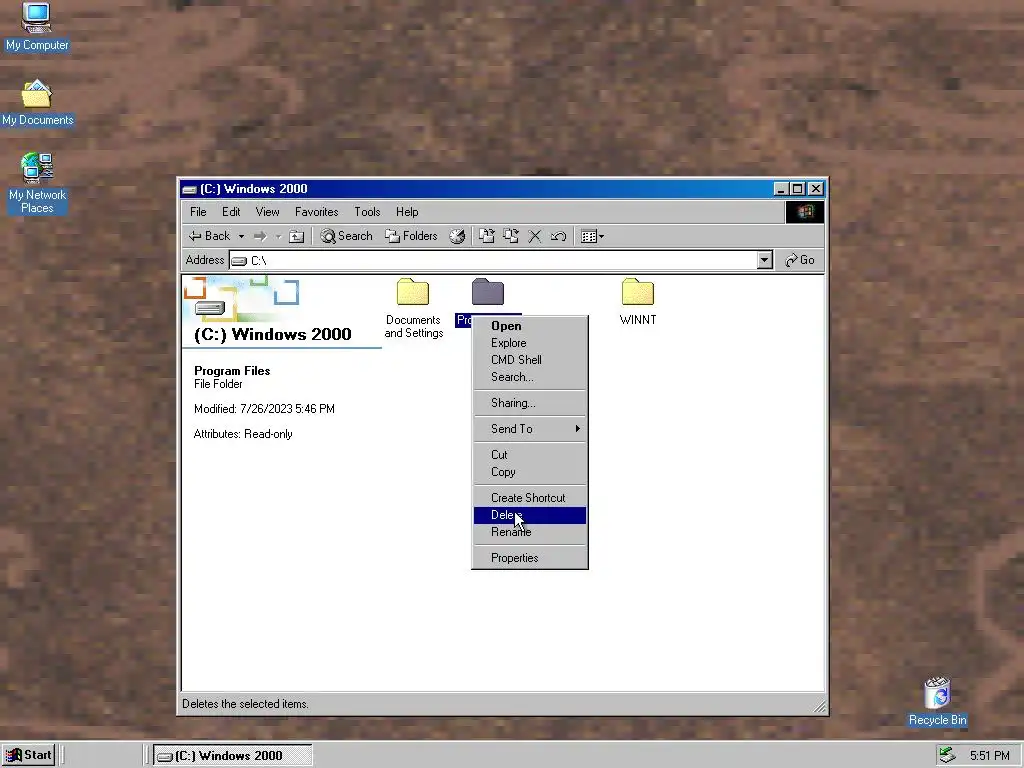Click the (C:) Windows 2000 taskbar button
This screenshot has height=768, width=1024.
point(233,756)
